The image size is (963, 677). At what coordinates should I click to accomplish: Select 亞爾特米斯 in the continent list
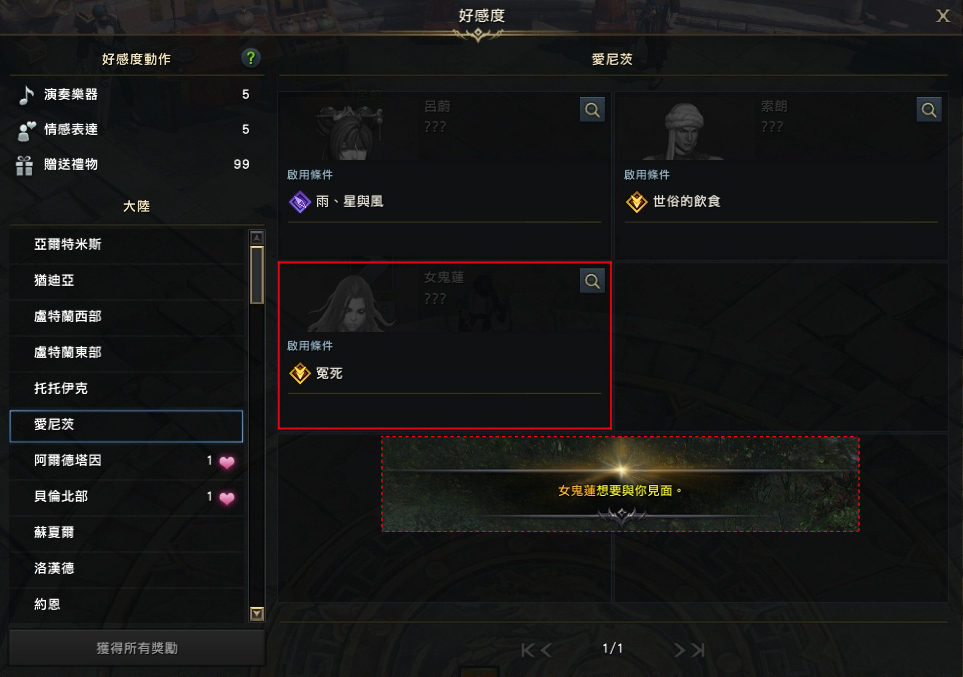(127, 245)
